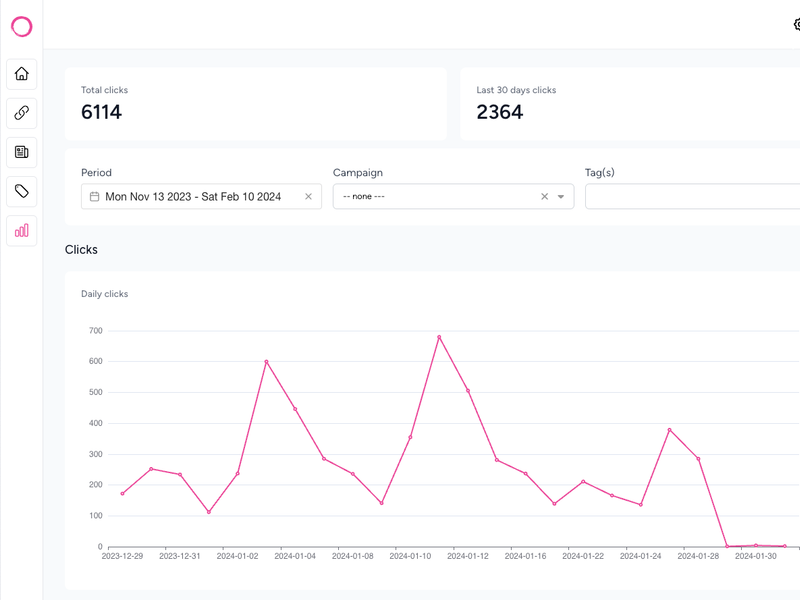Select the statistics bar-chart sidebar icon

21,231
